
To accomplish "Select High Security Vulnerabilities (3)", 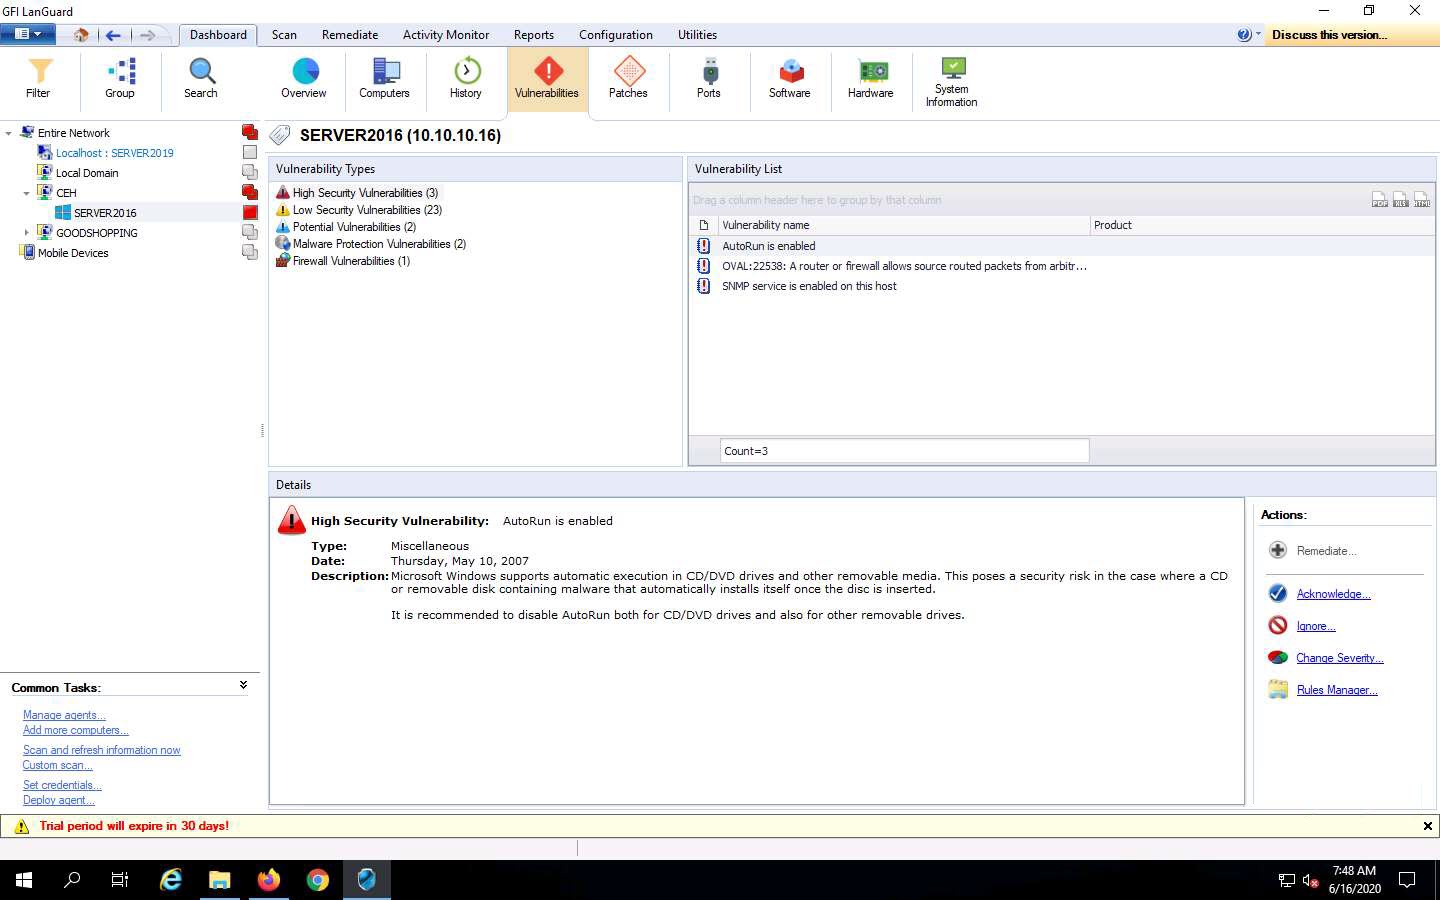I will pyautogui.click(x=365, y=193).
